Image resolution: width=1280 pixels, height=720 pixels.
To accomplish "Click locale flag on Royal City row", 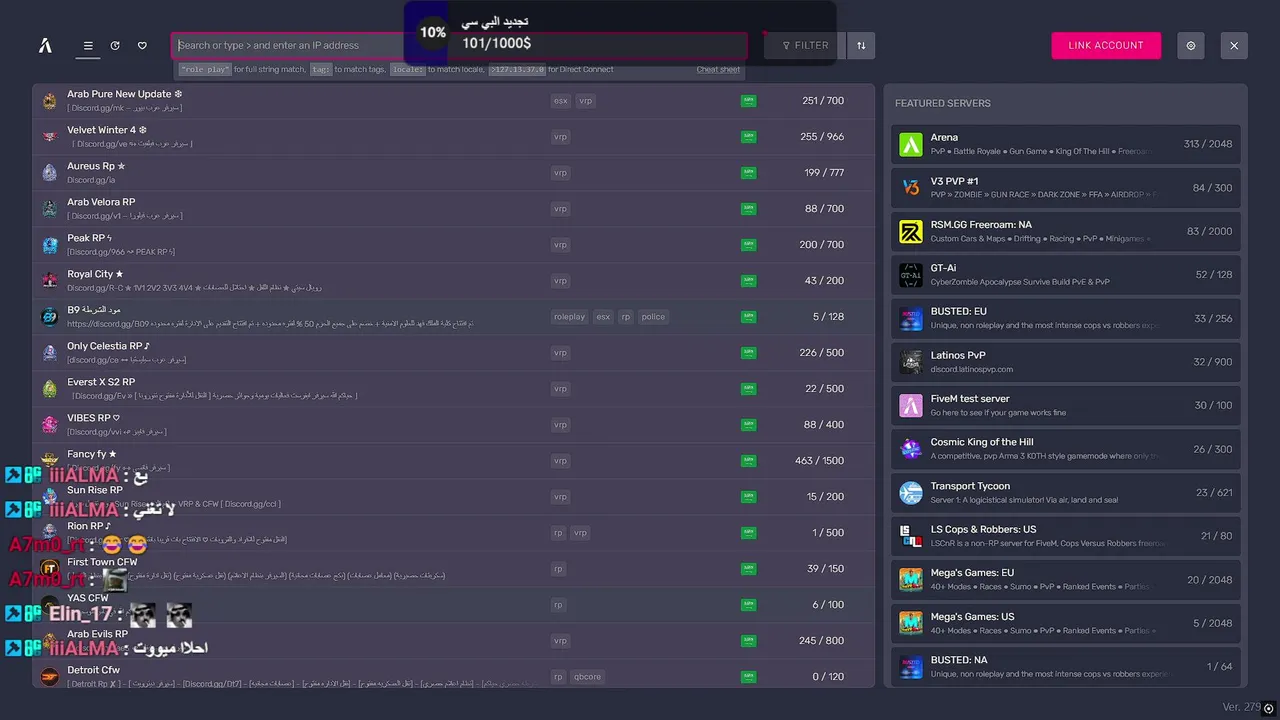I will [x=748, y=281].
